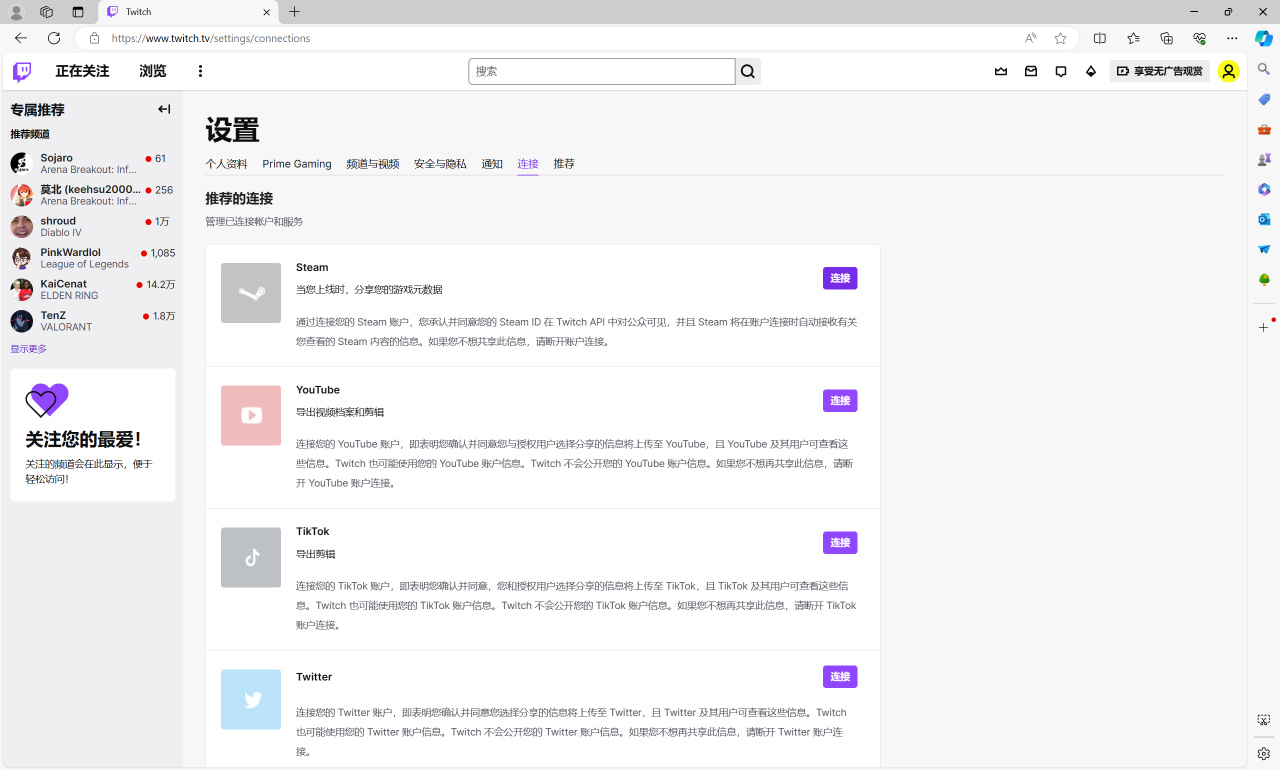
Task: Open shroud Diablo IV channel row
Action: click(92, 226)
